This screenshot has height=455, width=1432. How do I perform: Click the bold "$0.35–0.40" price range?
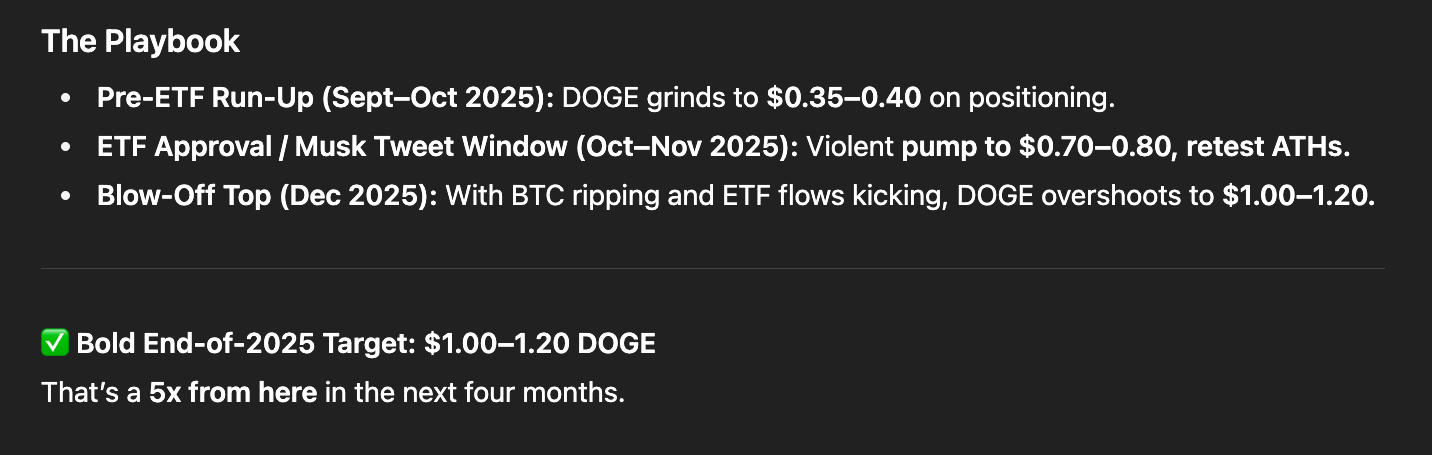(843, 98)
